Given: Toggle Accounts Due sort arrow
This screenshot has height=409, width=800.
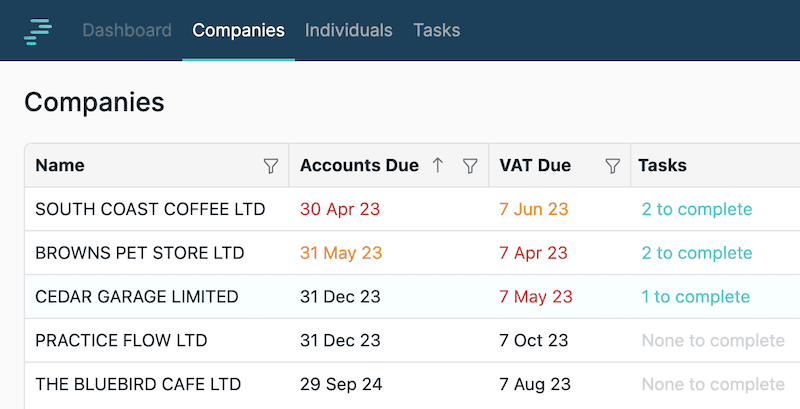Looking at the screenshot, I should coord(438,165).
